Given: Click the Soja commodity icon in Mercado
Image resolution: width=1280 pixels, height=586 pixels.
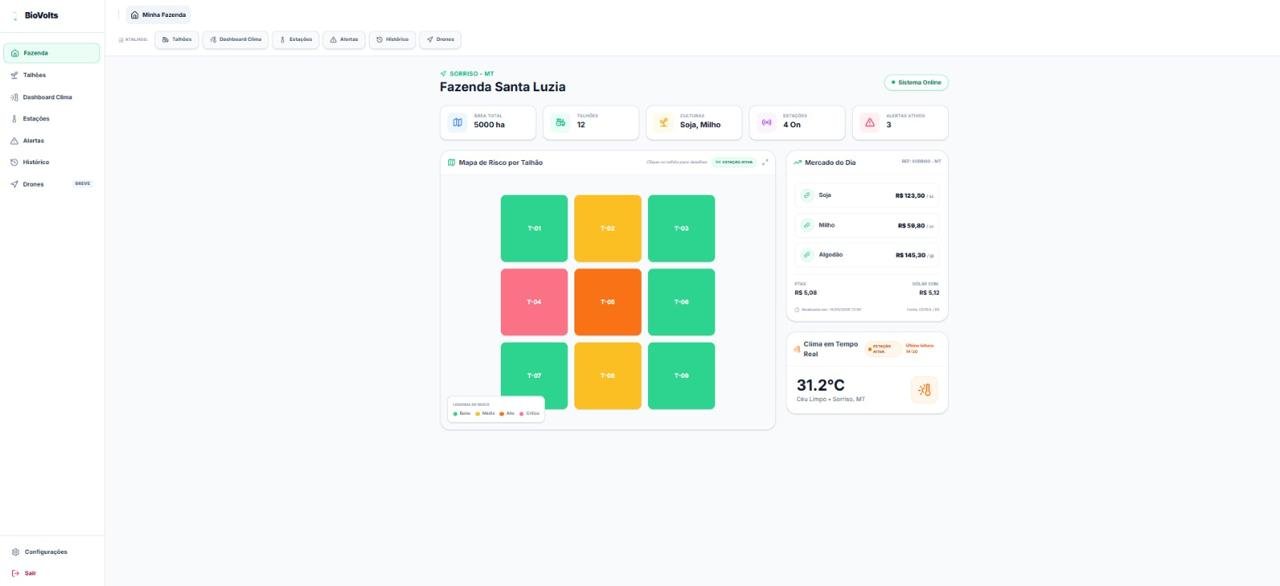Looking at the screenshot, I should pyautogui.click(x=807, y=195).
